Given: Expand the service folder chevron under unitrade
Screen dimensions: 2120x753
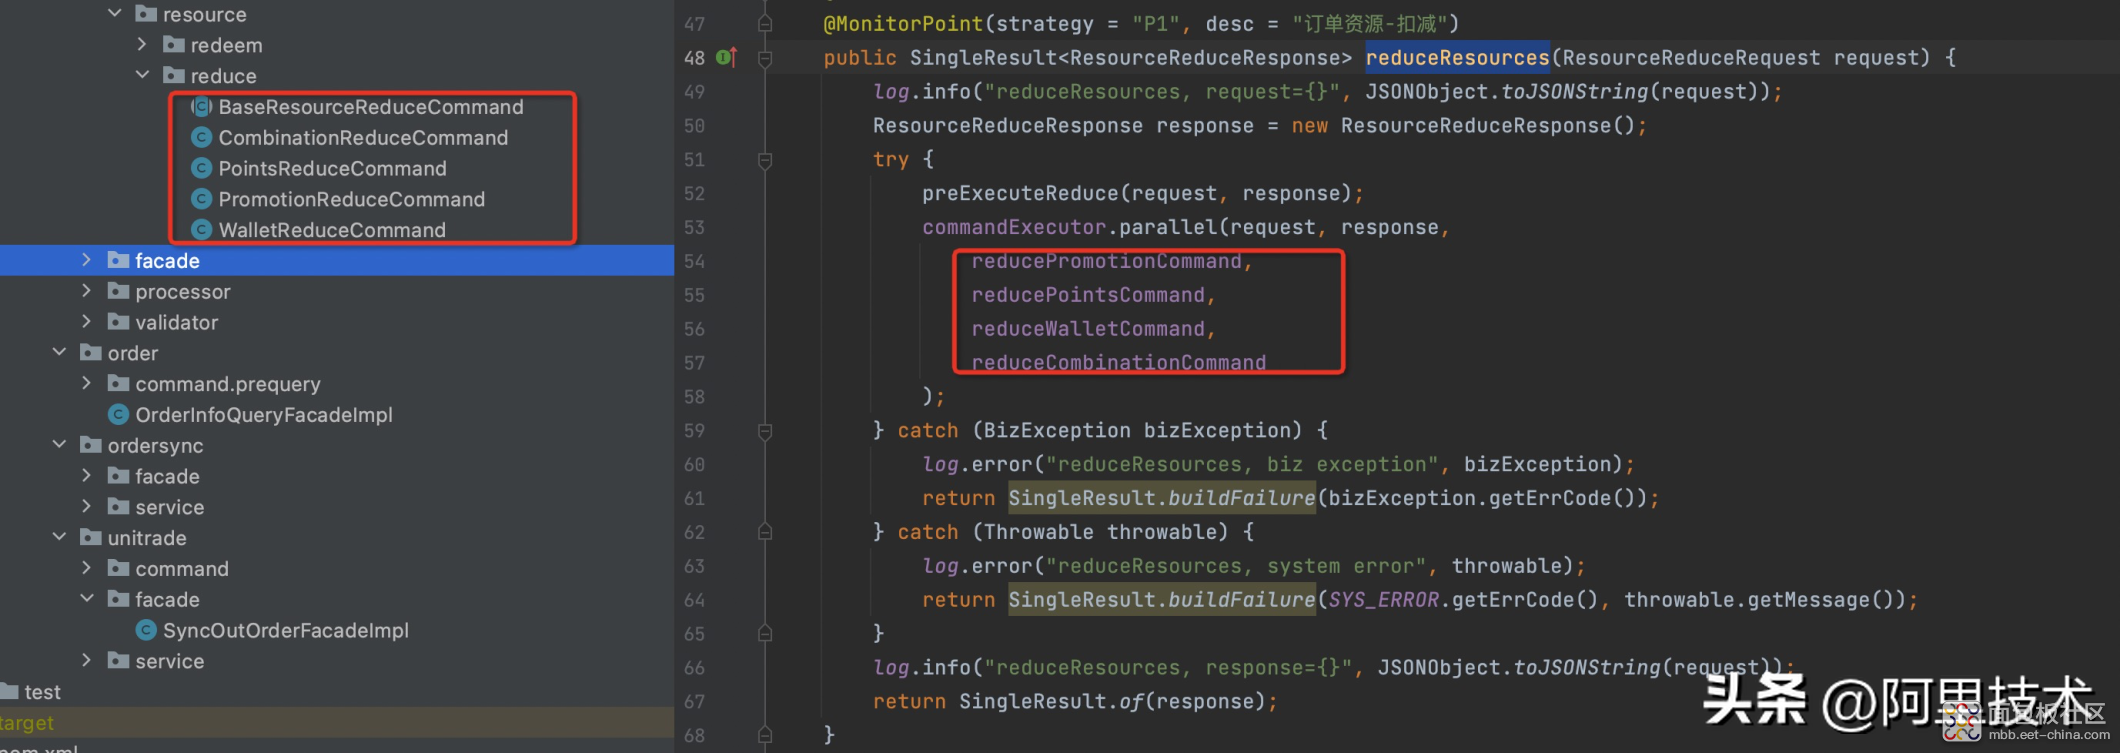Looking at the screenshot, I should click(87, 661).
